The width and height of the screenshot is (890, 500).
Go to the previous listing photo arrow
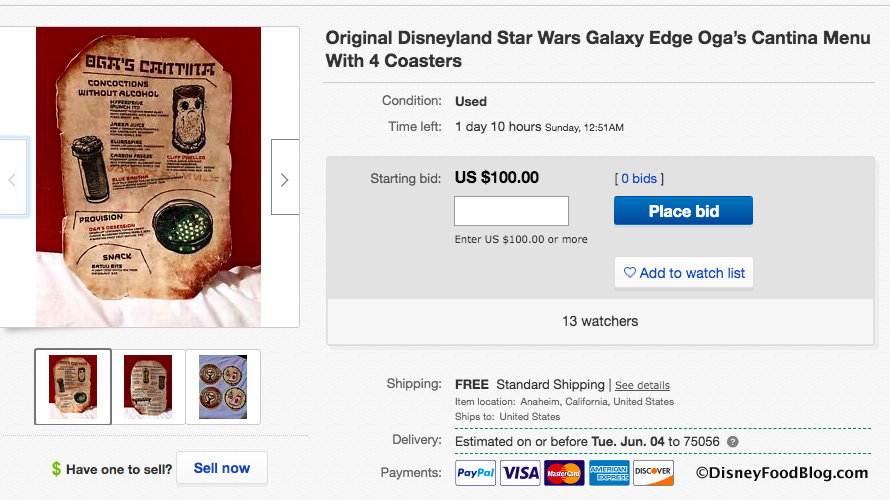pyautogui.click(x=13, y=180)
